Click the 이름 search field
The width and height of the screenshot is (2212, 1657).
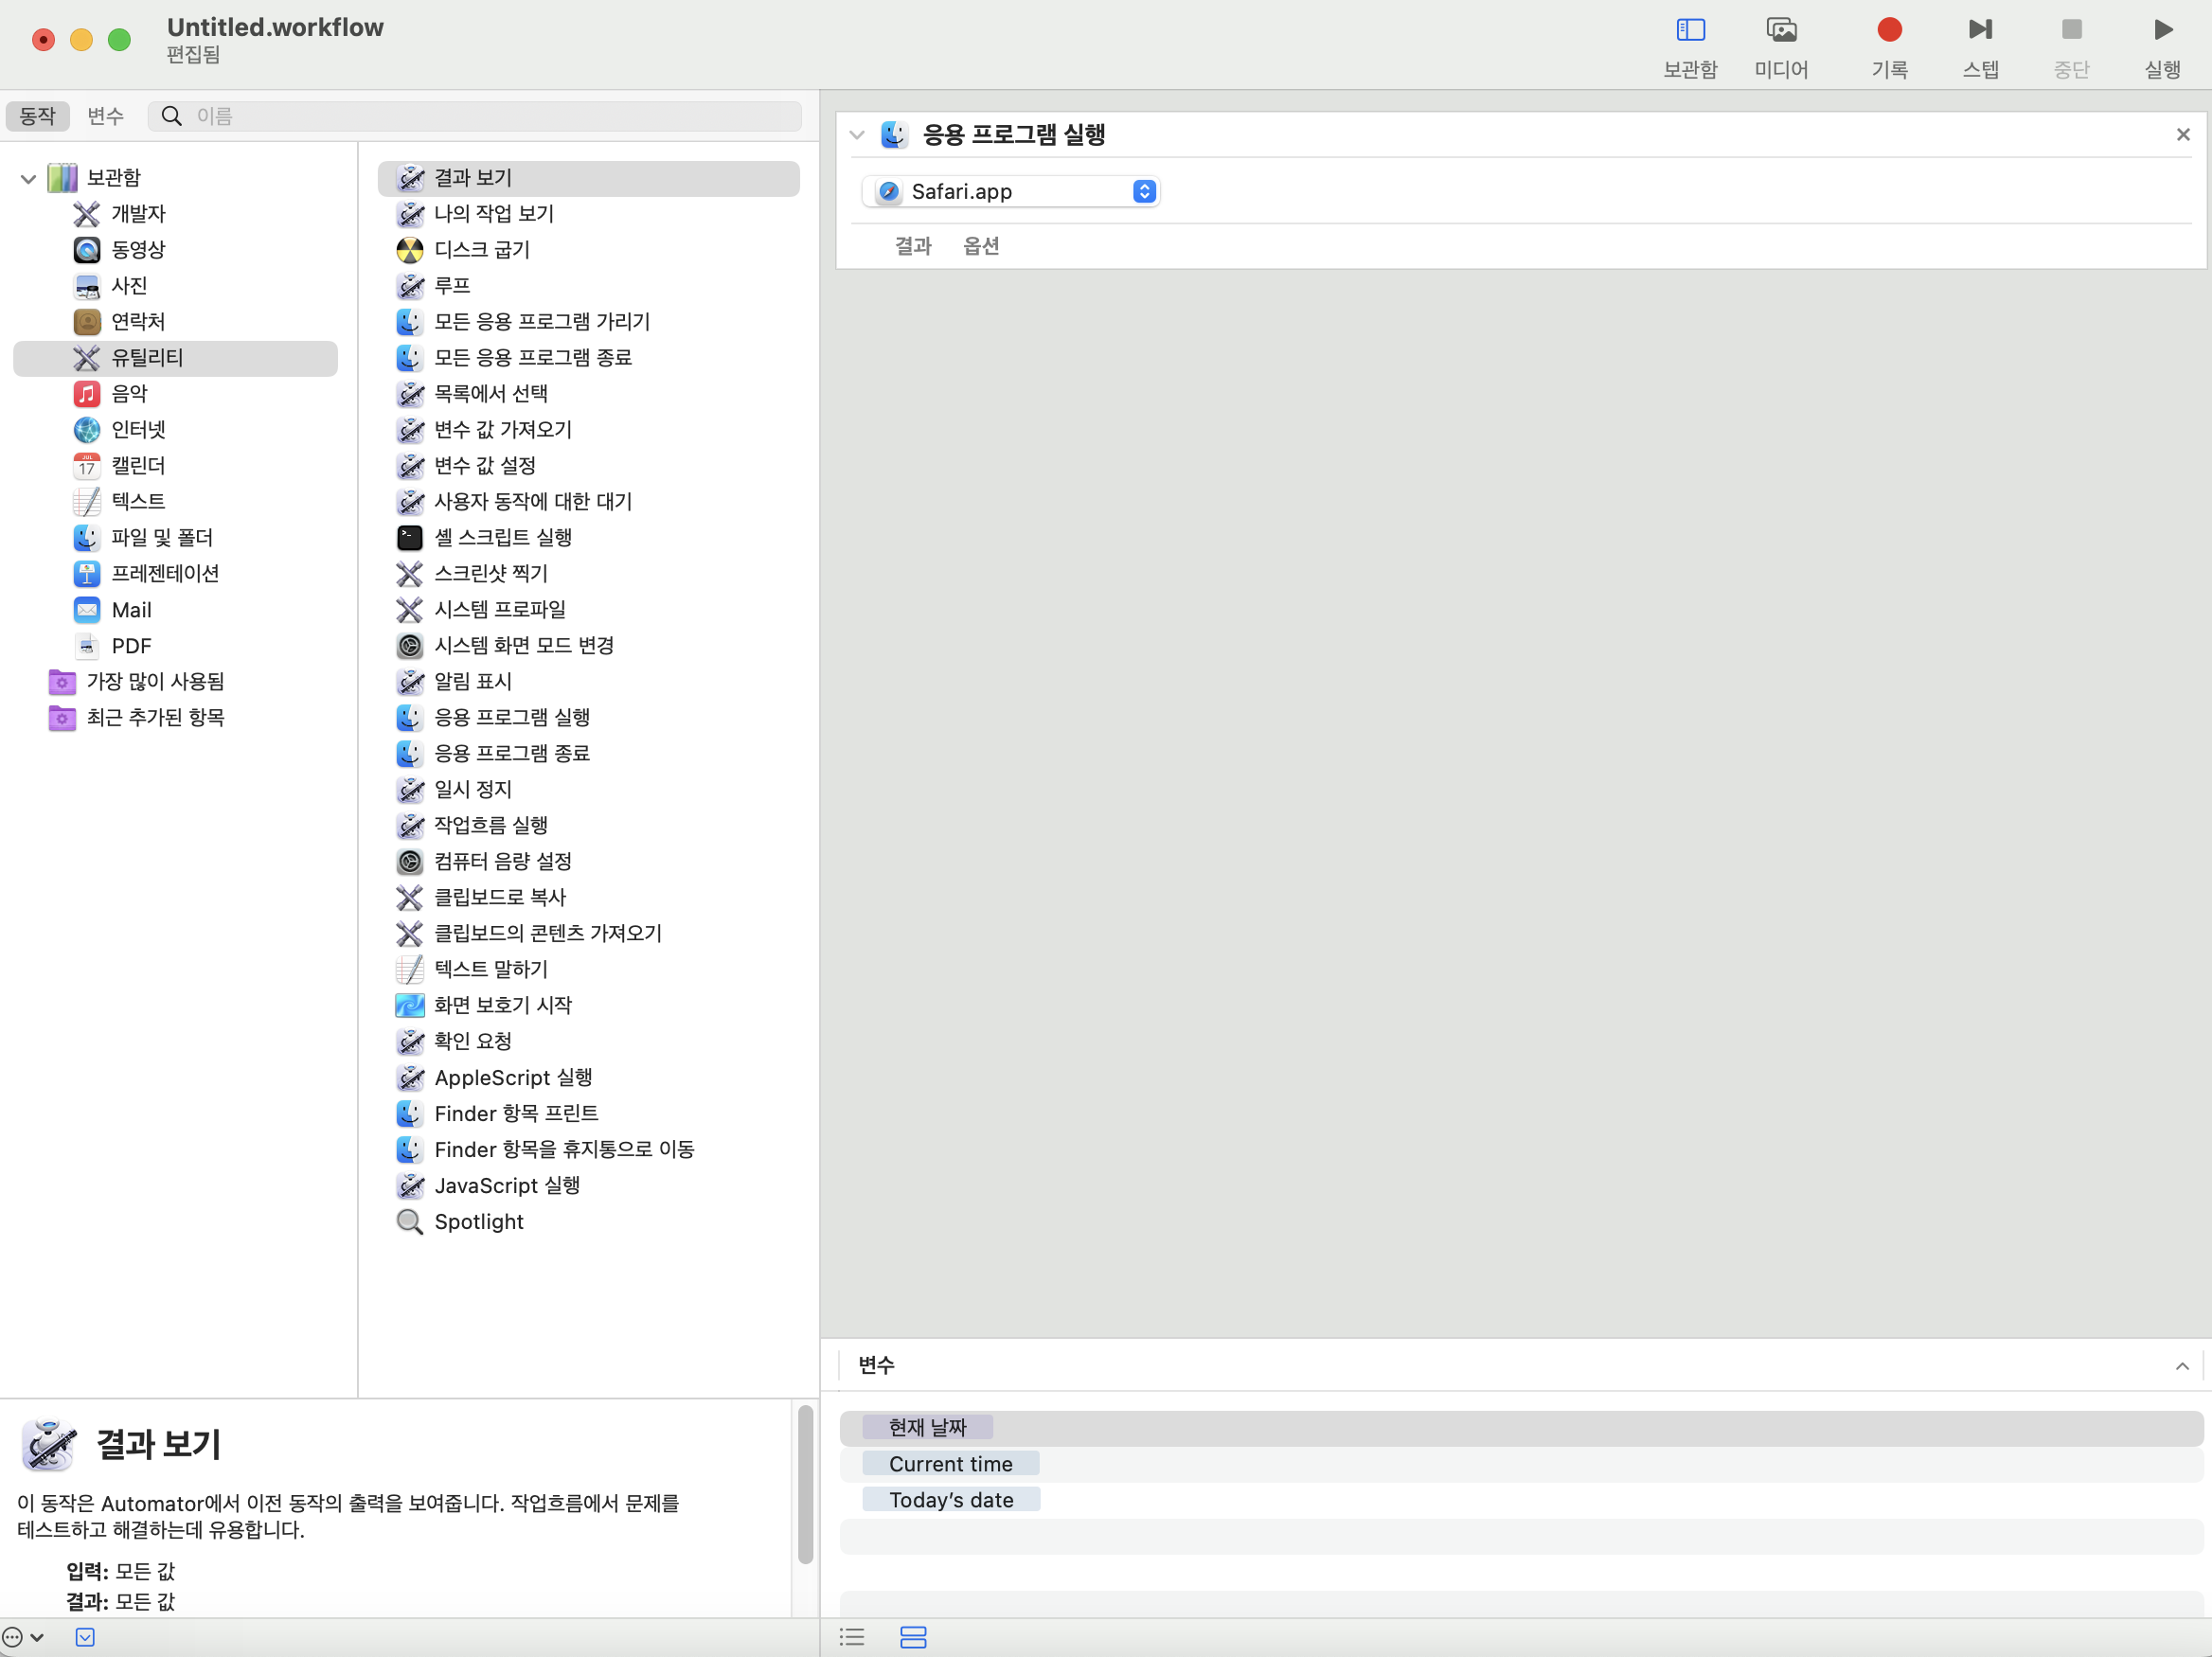475,116
